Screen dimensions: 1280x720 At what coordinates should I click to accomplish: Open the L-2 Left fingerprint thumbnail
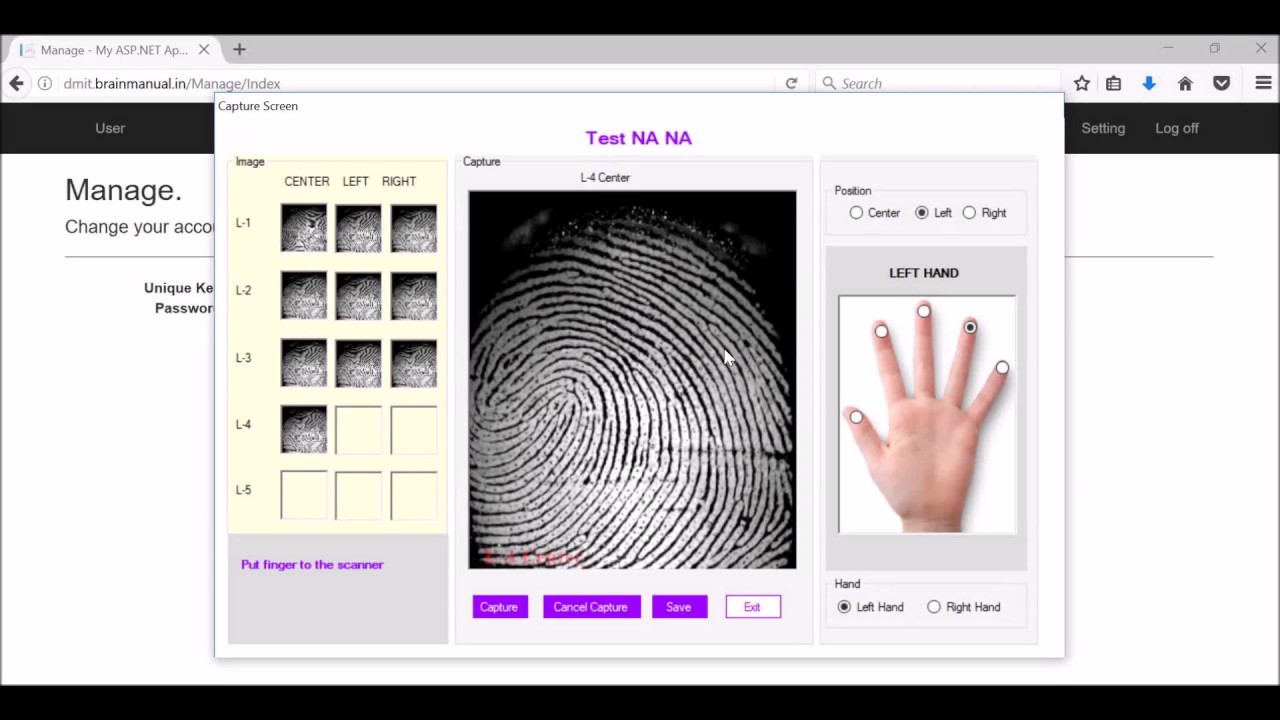pyautogui.click(x=359, y=296)
